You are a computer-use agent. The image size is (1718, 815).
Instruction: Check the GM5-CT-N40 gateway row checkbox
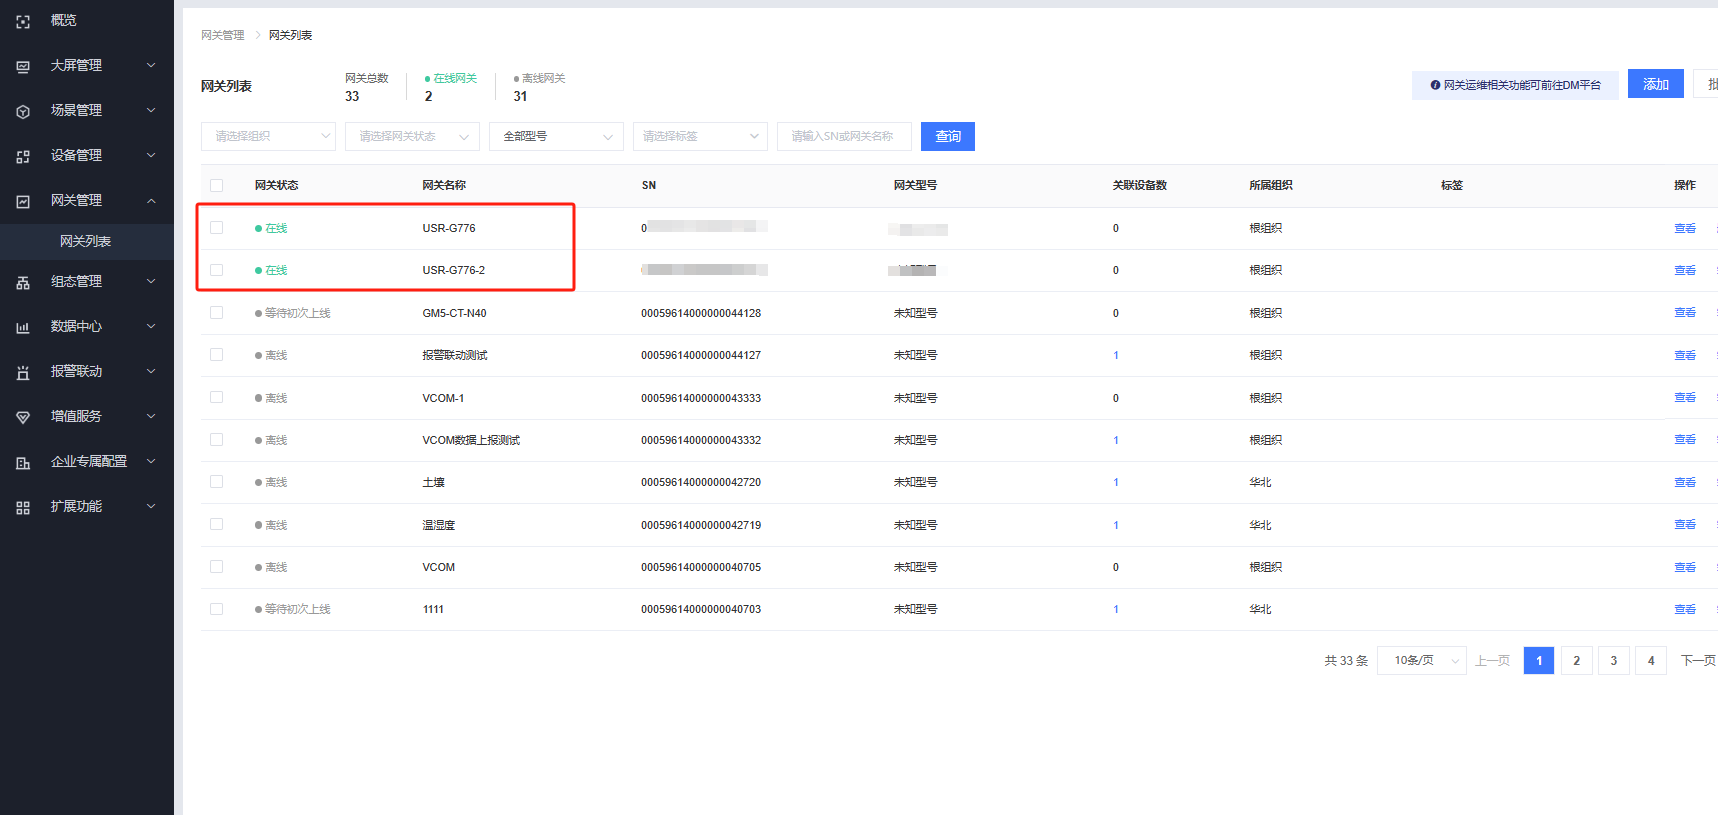pyautogui.click(x=216, y=313)
